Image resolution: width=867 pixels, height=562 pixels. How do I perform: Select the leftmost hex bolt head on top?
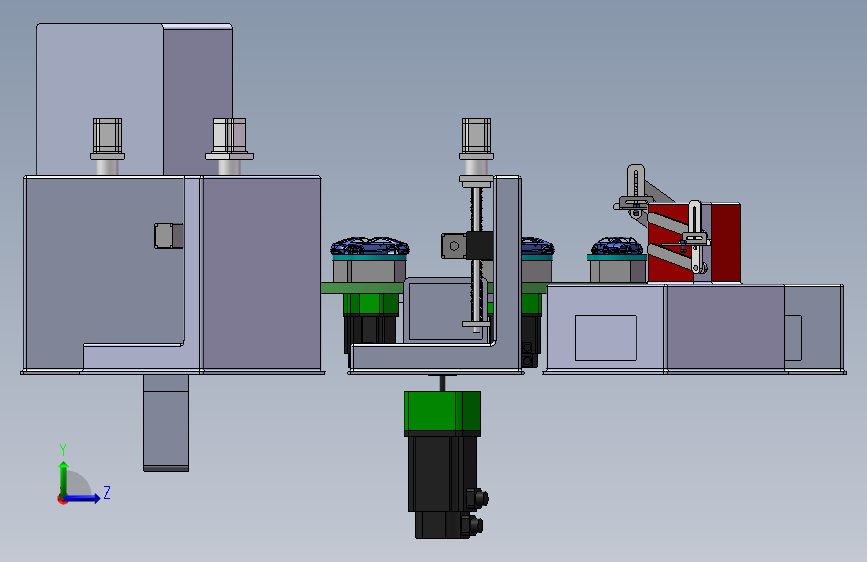107,138
